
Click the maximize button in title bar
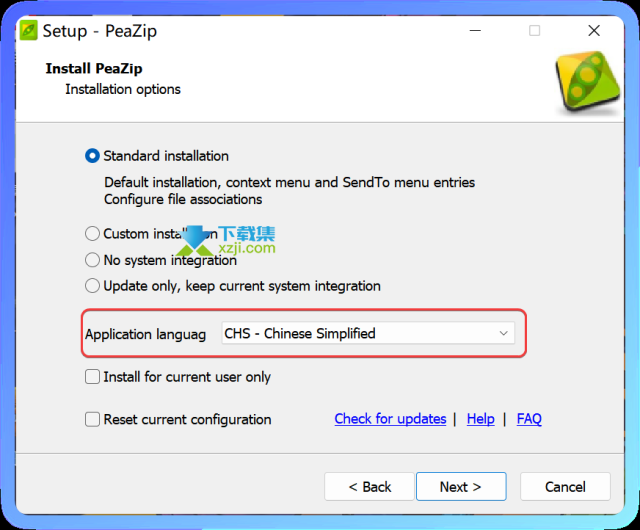click(x=534, y=31)
